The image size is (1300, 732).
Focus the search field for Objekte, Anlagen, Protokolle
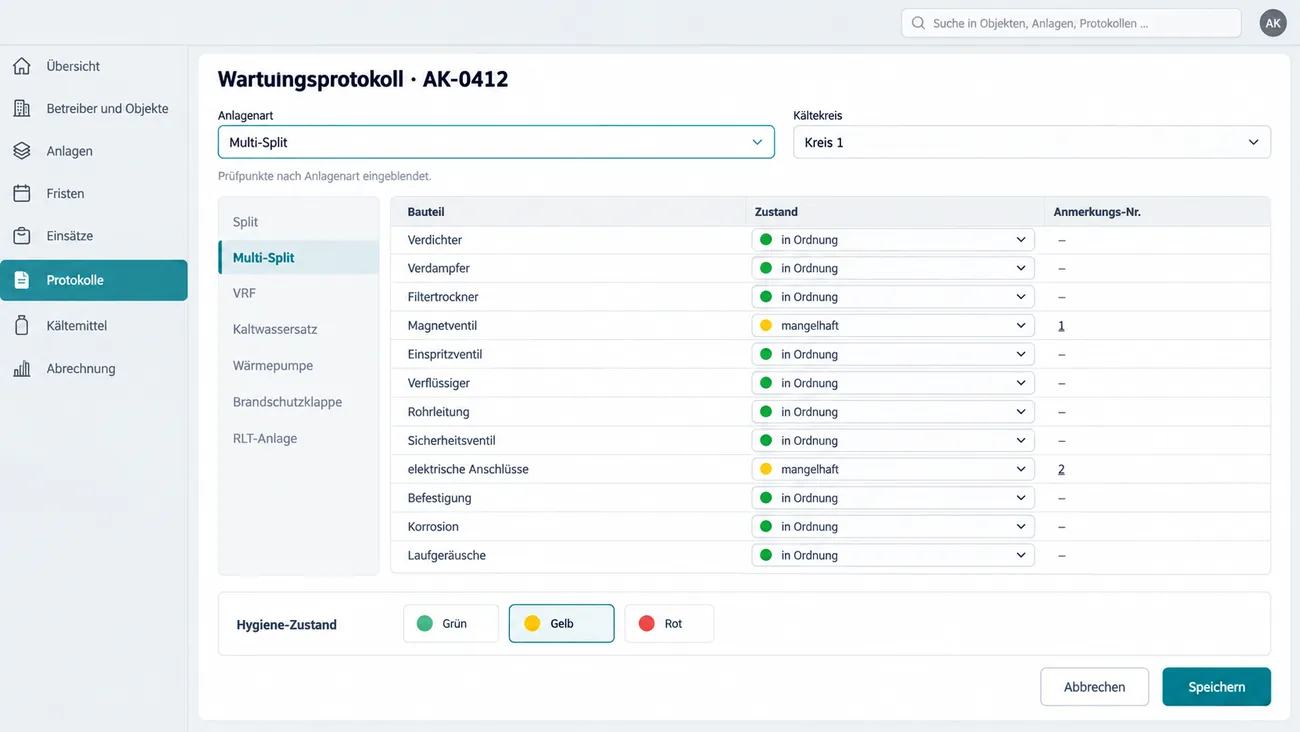[x=1071, y=23]
